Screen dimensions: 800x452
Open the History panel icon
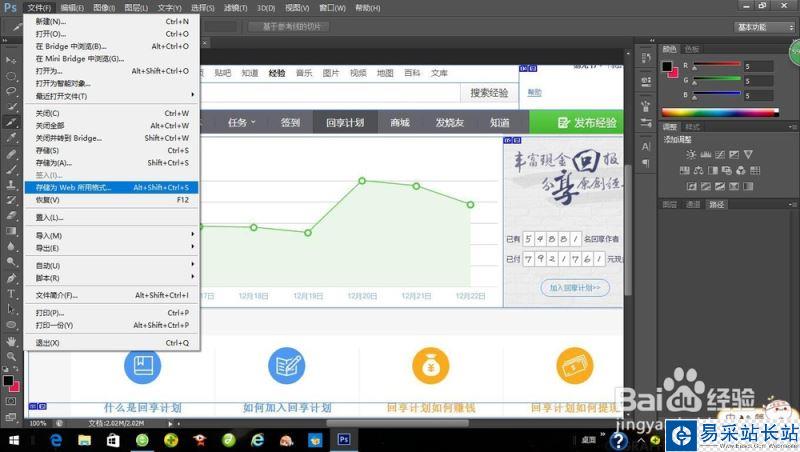(x=646, y=58)
